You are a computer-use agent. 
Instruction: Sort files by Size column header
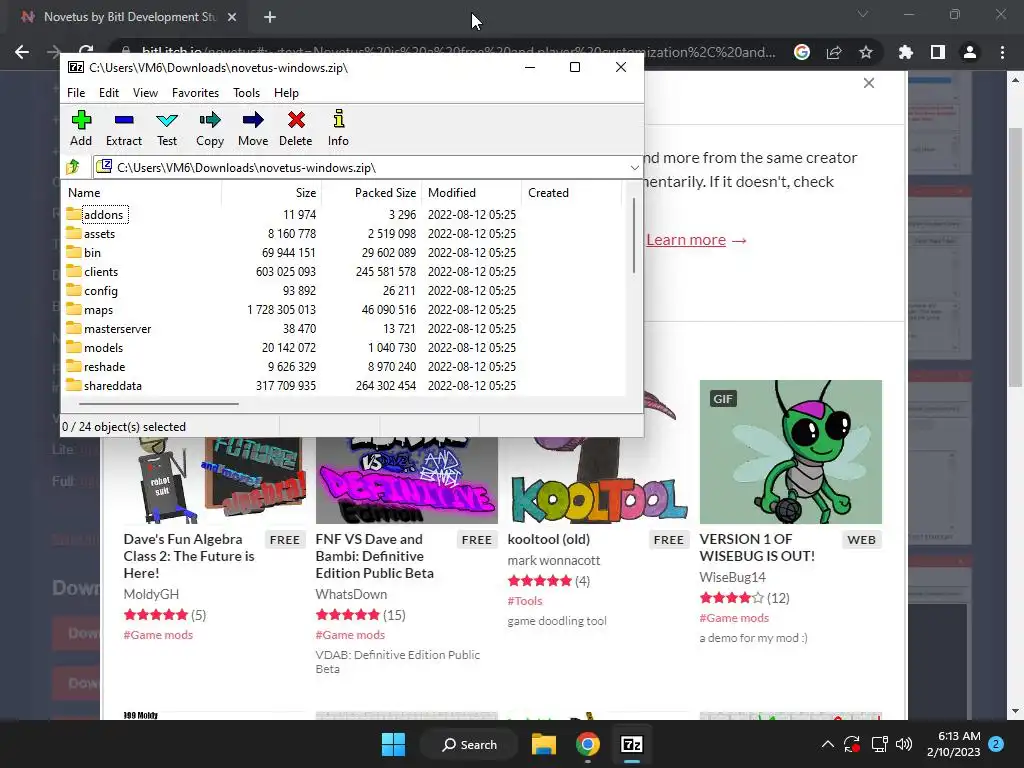pos(272,193)
